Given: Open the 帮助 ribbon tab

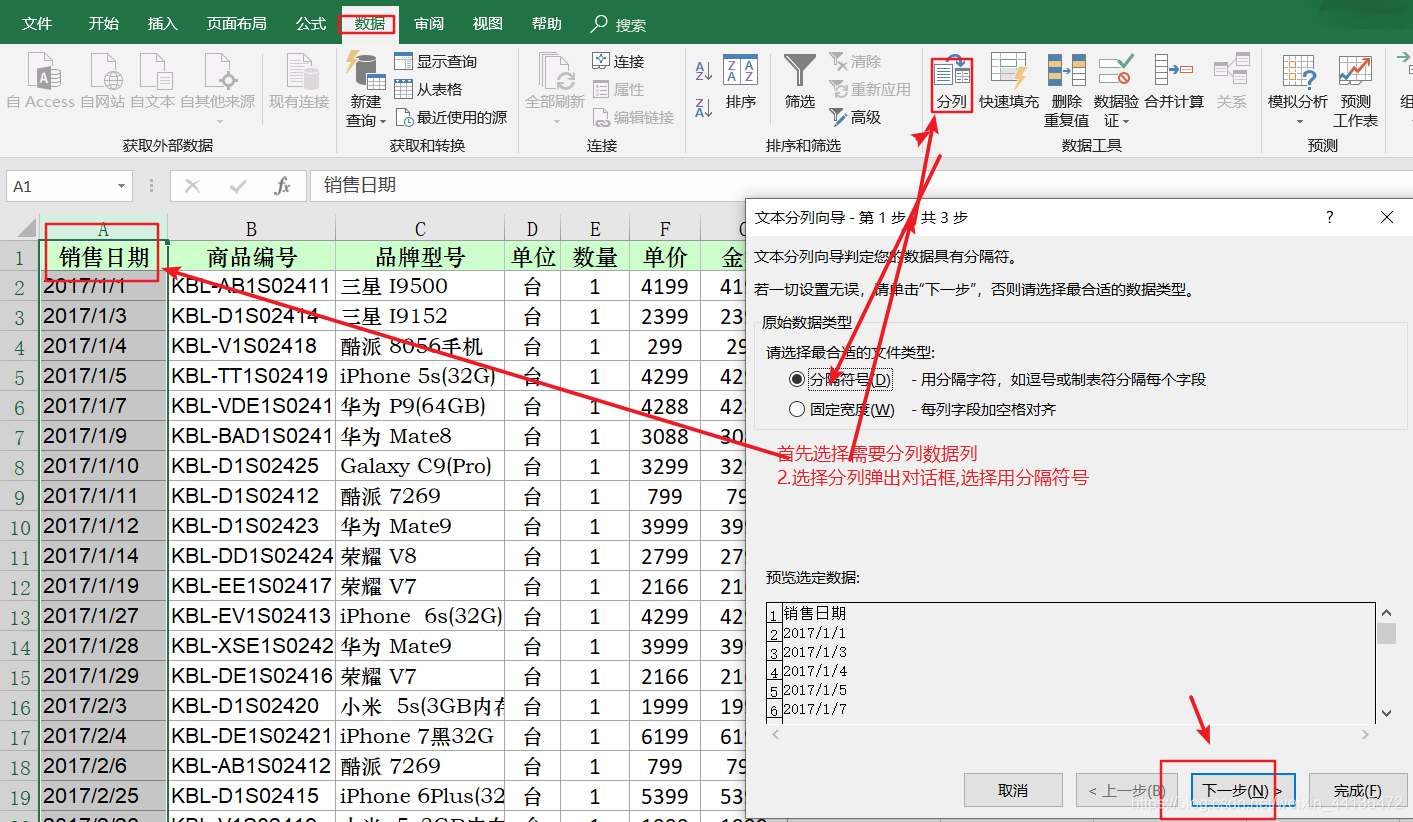Looking at the screenshot, I should (x=547, y=23).
